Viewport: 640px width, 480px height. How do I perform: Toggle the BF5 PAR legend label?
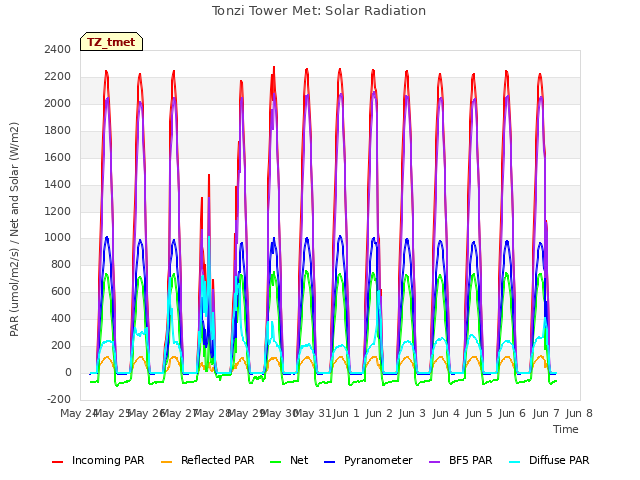click(471, 460)
